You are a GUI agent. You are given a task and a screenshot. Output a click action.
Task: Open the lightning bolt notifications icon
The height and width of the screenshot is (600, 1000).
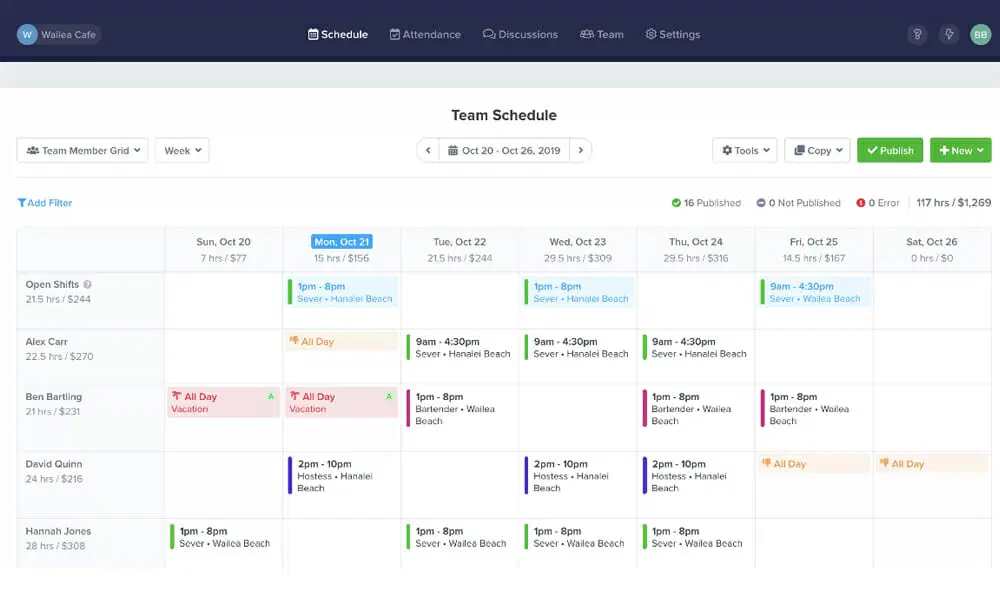click(x=949, y=34)
